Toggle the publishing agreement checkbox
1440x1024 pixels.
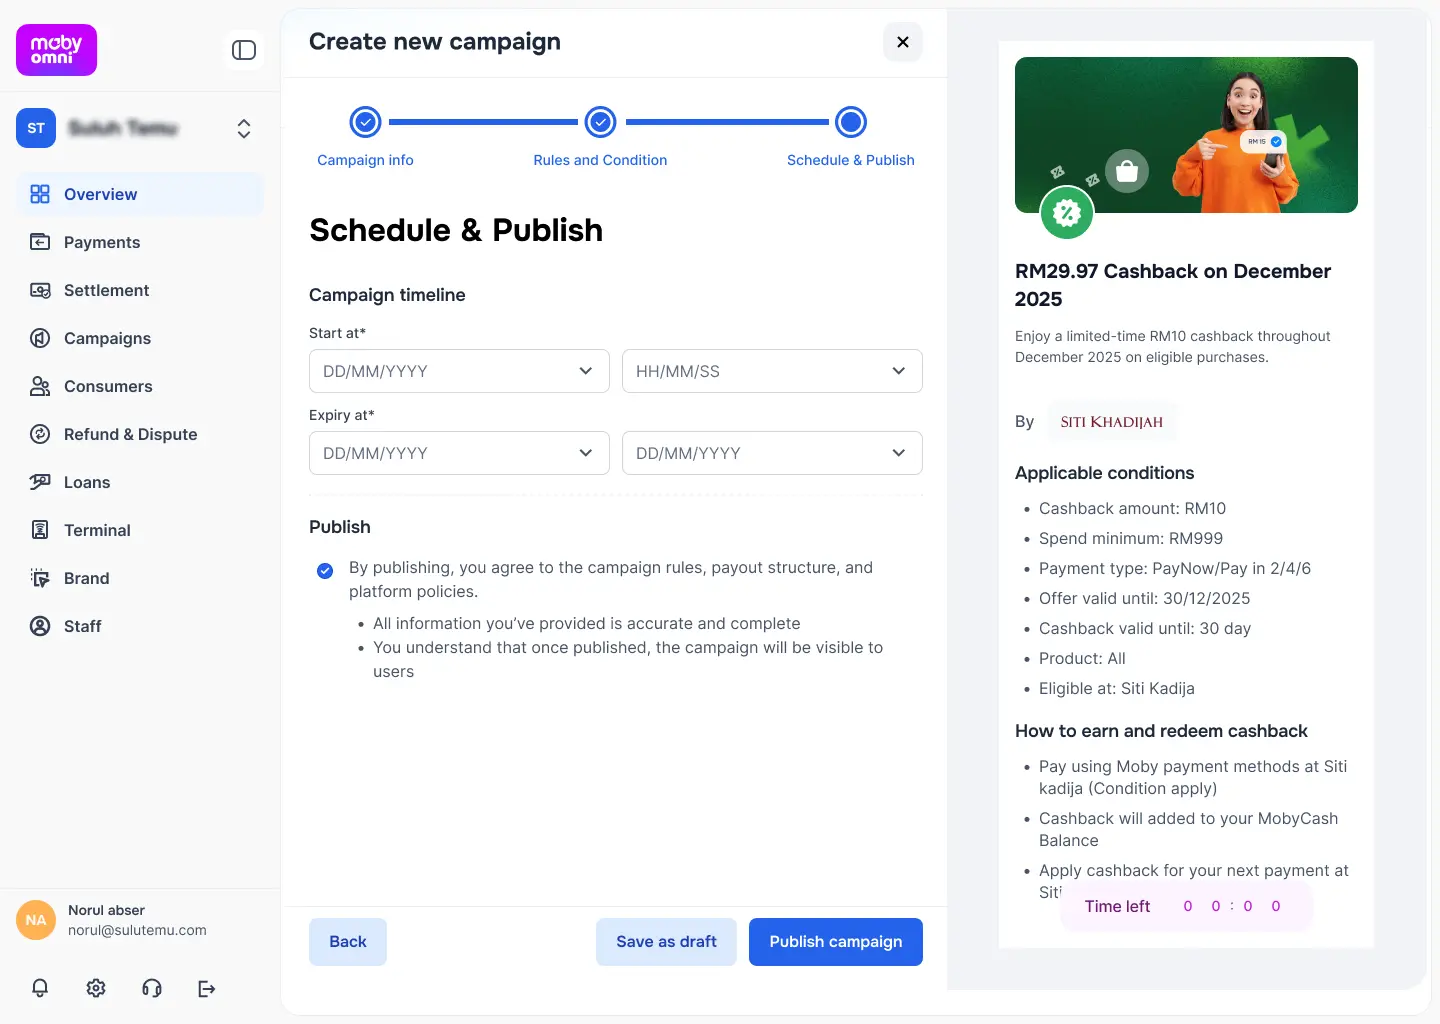(325, 571)
